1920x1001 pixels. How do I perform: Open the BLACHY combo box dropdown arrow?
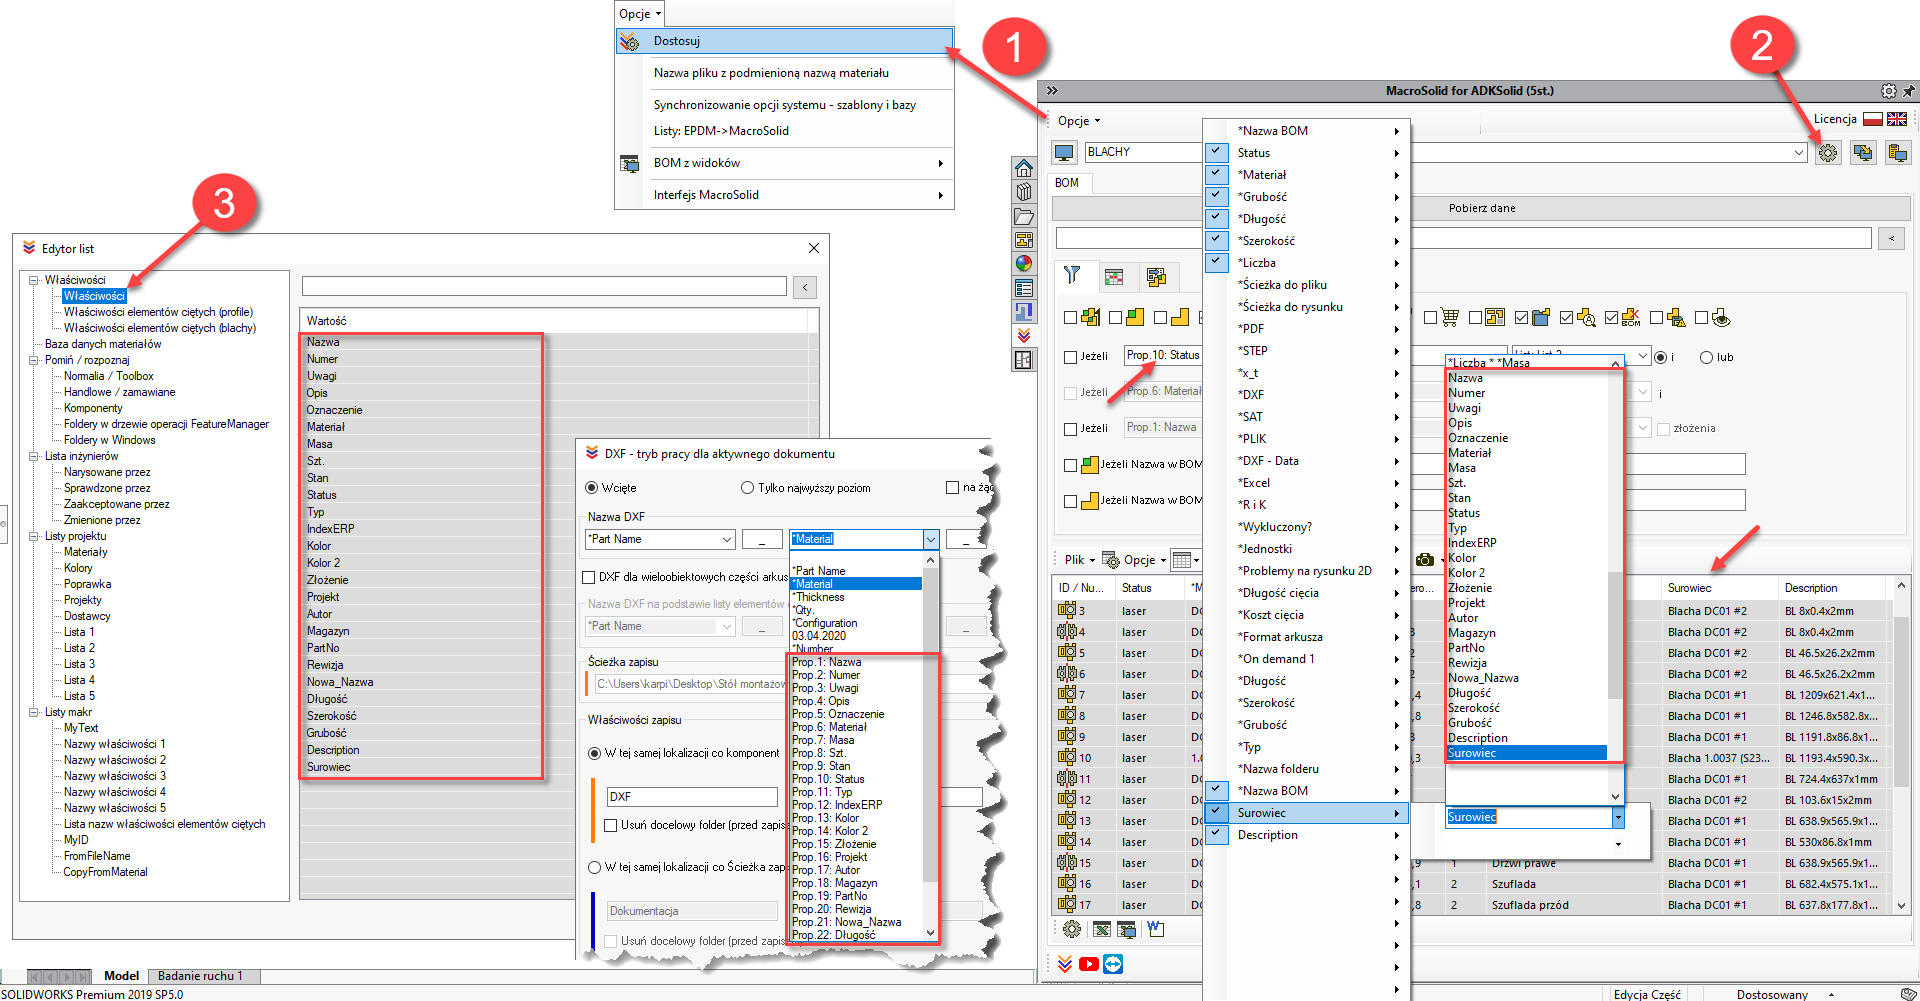pos(1799,153)
